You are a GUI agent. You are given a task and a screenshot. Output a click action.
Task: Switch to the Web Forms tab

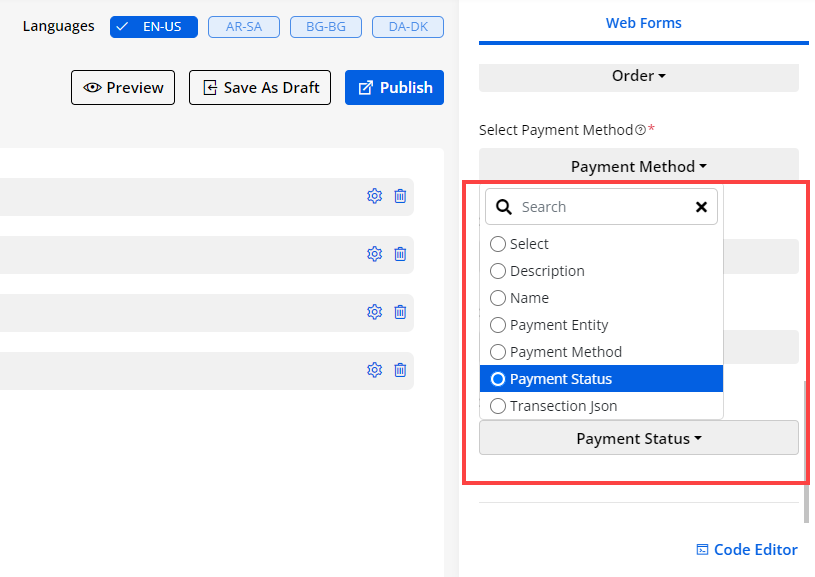click(643, 23)
